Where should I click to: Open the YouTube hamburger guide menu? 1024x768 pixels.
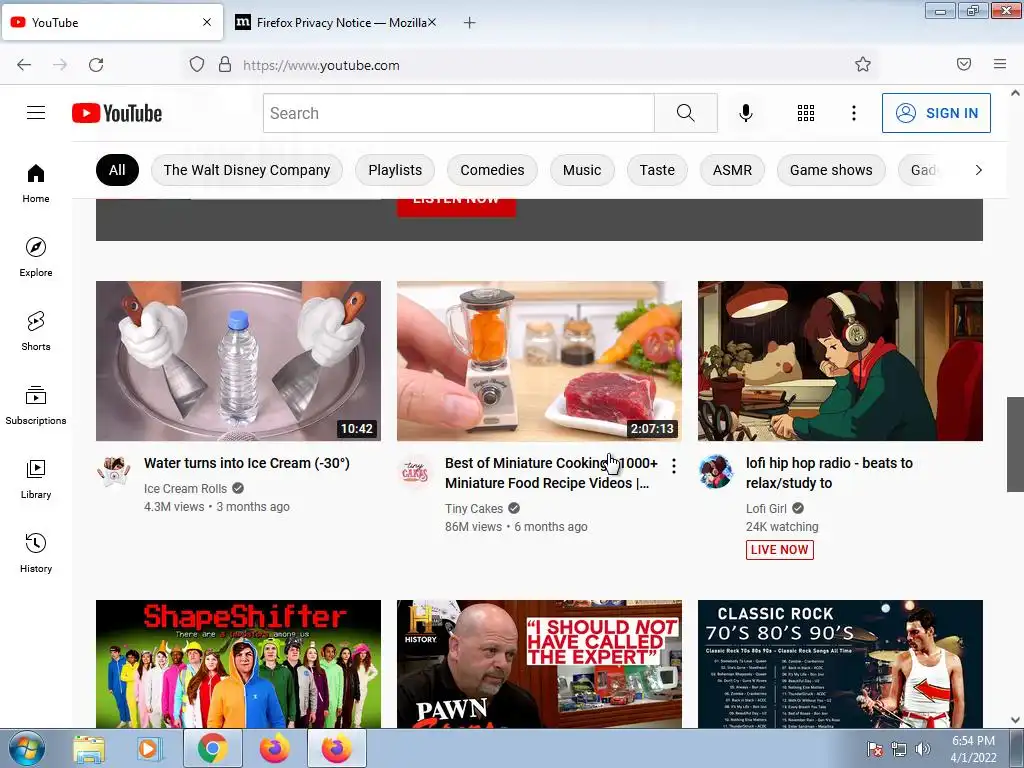click(36, 113)
